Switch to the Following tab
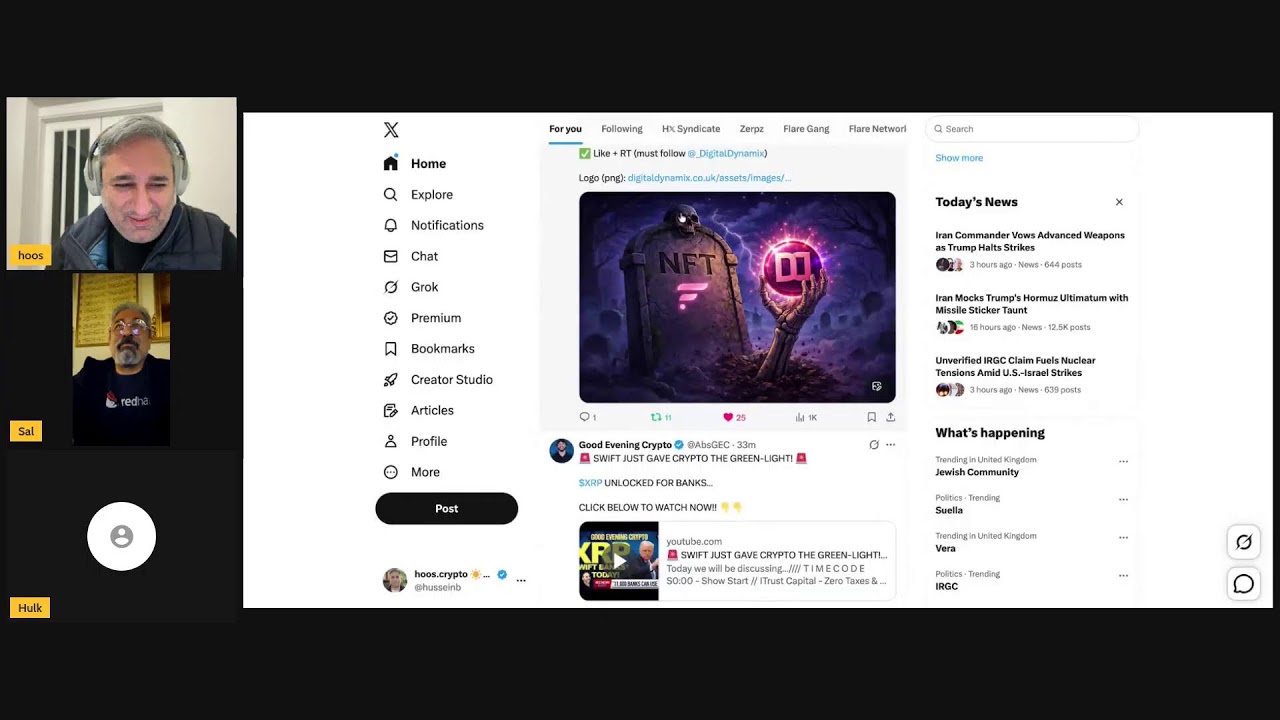Screen dimensions: 1280x720 [622, 129]
